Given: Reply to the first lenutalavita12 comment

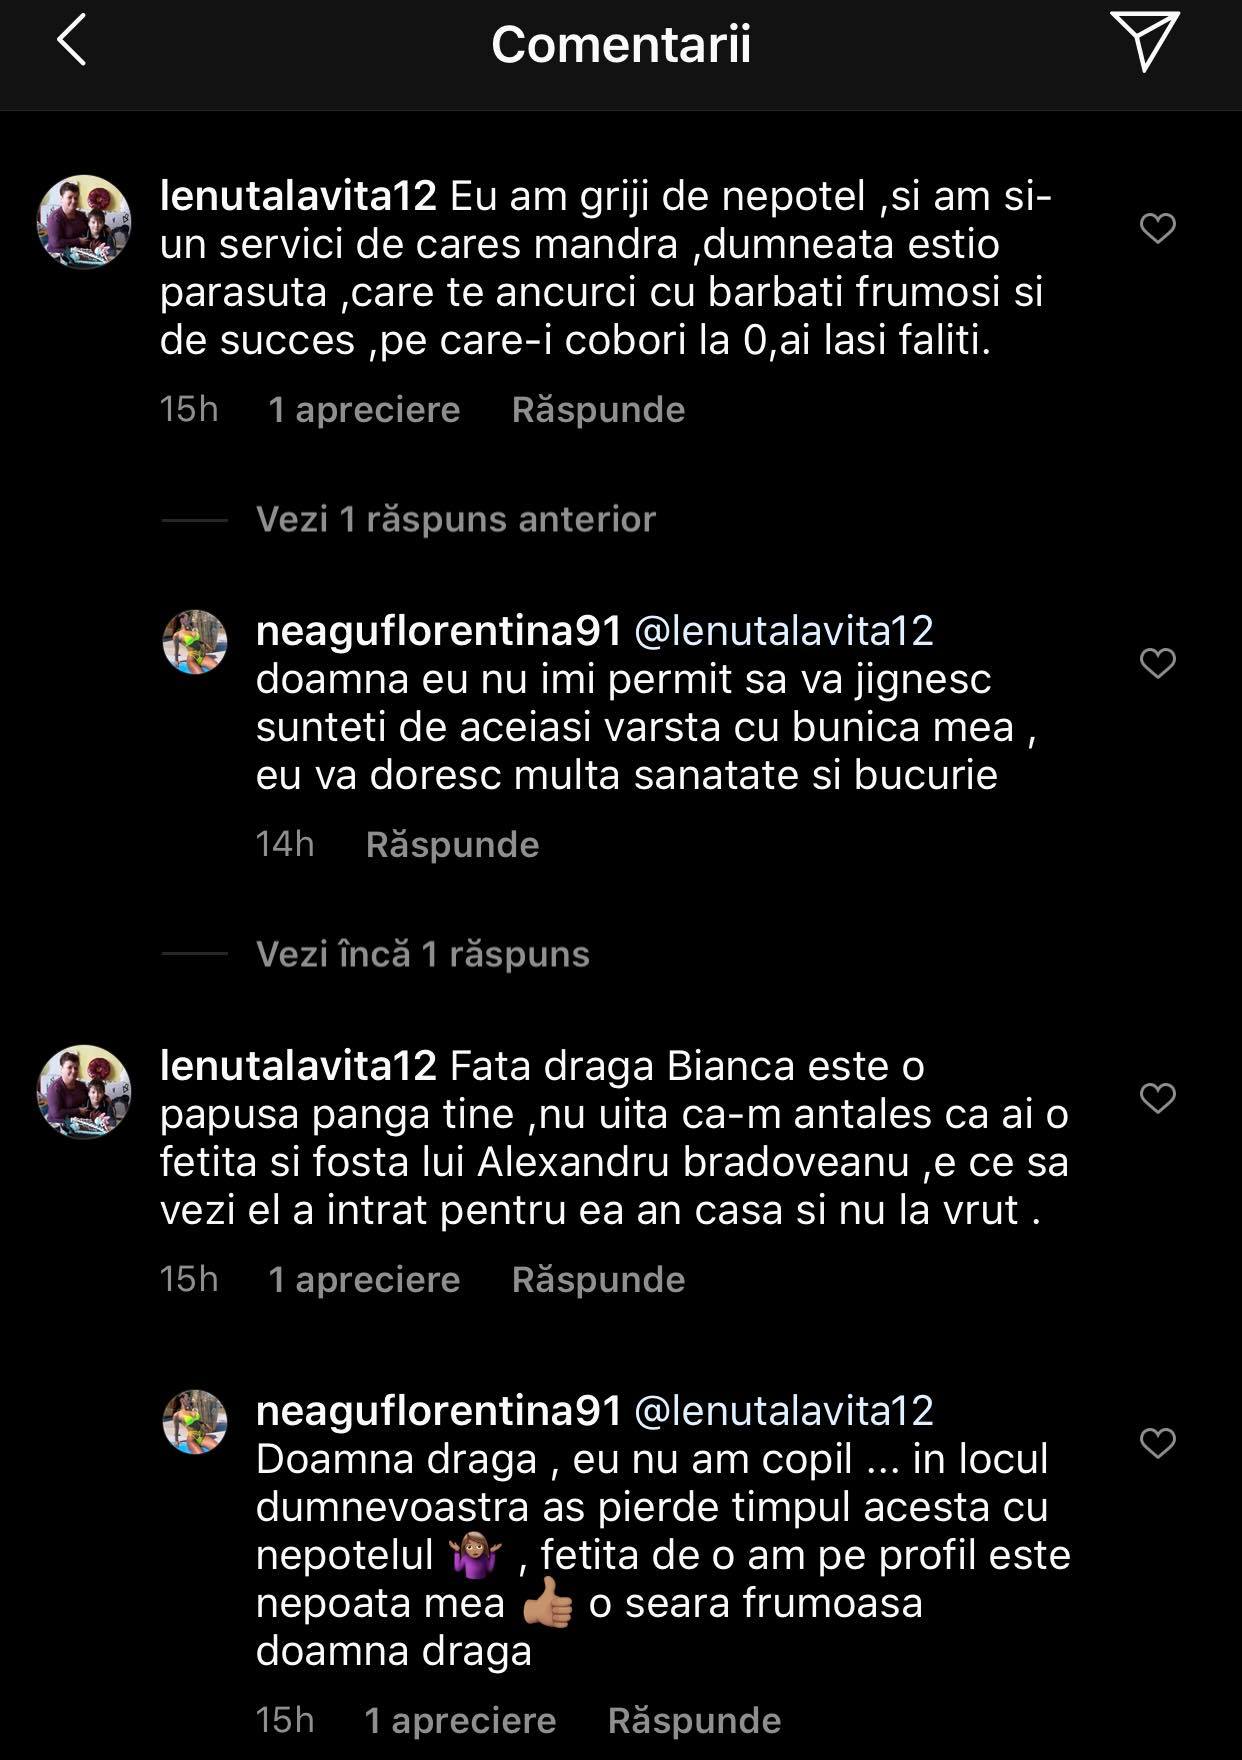Looking at the screenshot, I should [598, 409].
